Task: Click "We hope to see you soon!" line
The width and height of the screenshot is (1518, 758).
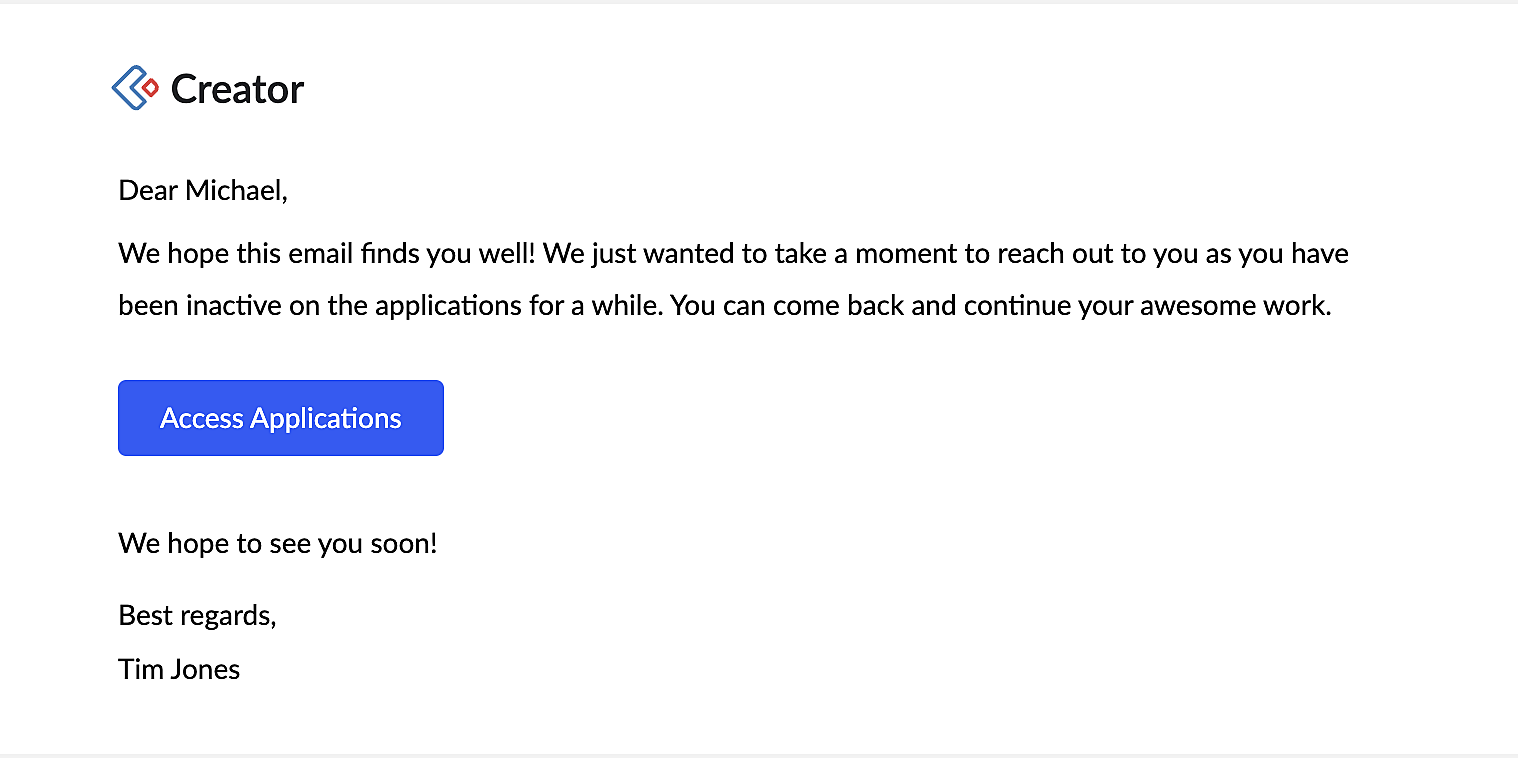Action: pyautogui.click(x=278, y=544)
